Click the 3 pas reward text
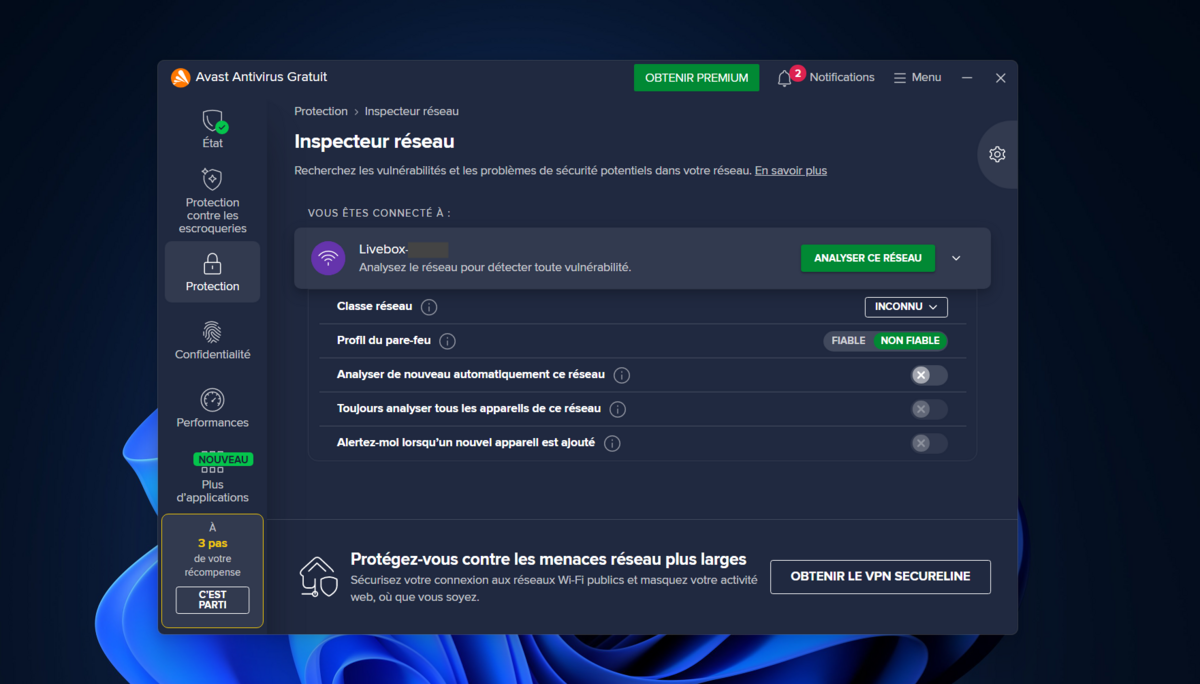1200x684 pixels. pos(212,544)
